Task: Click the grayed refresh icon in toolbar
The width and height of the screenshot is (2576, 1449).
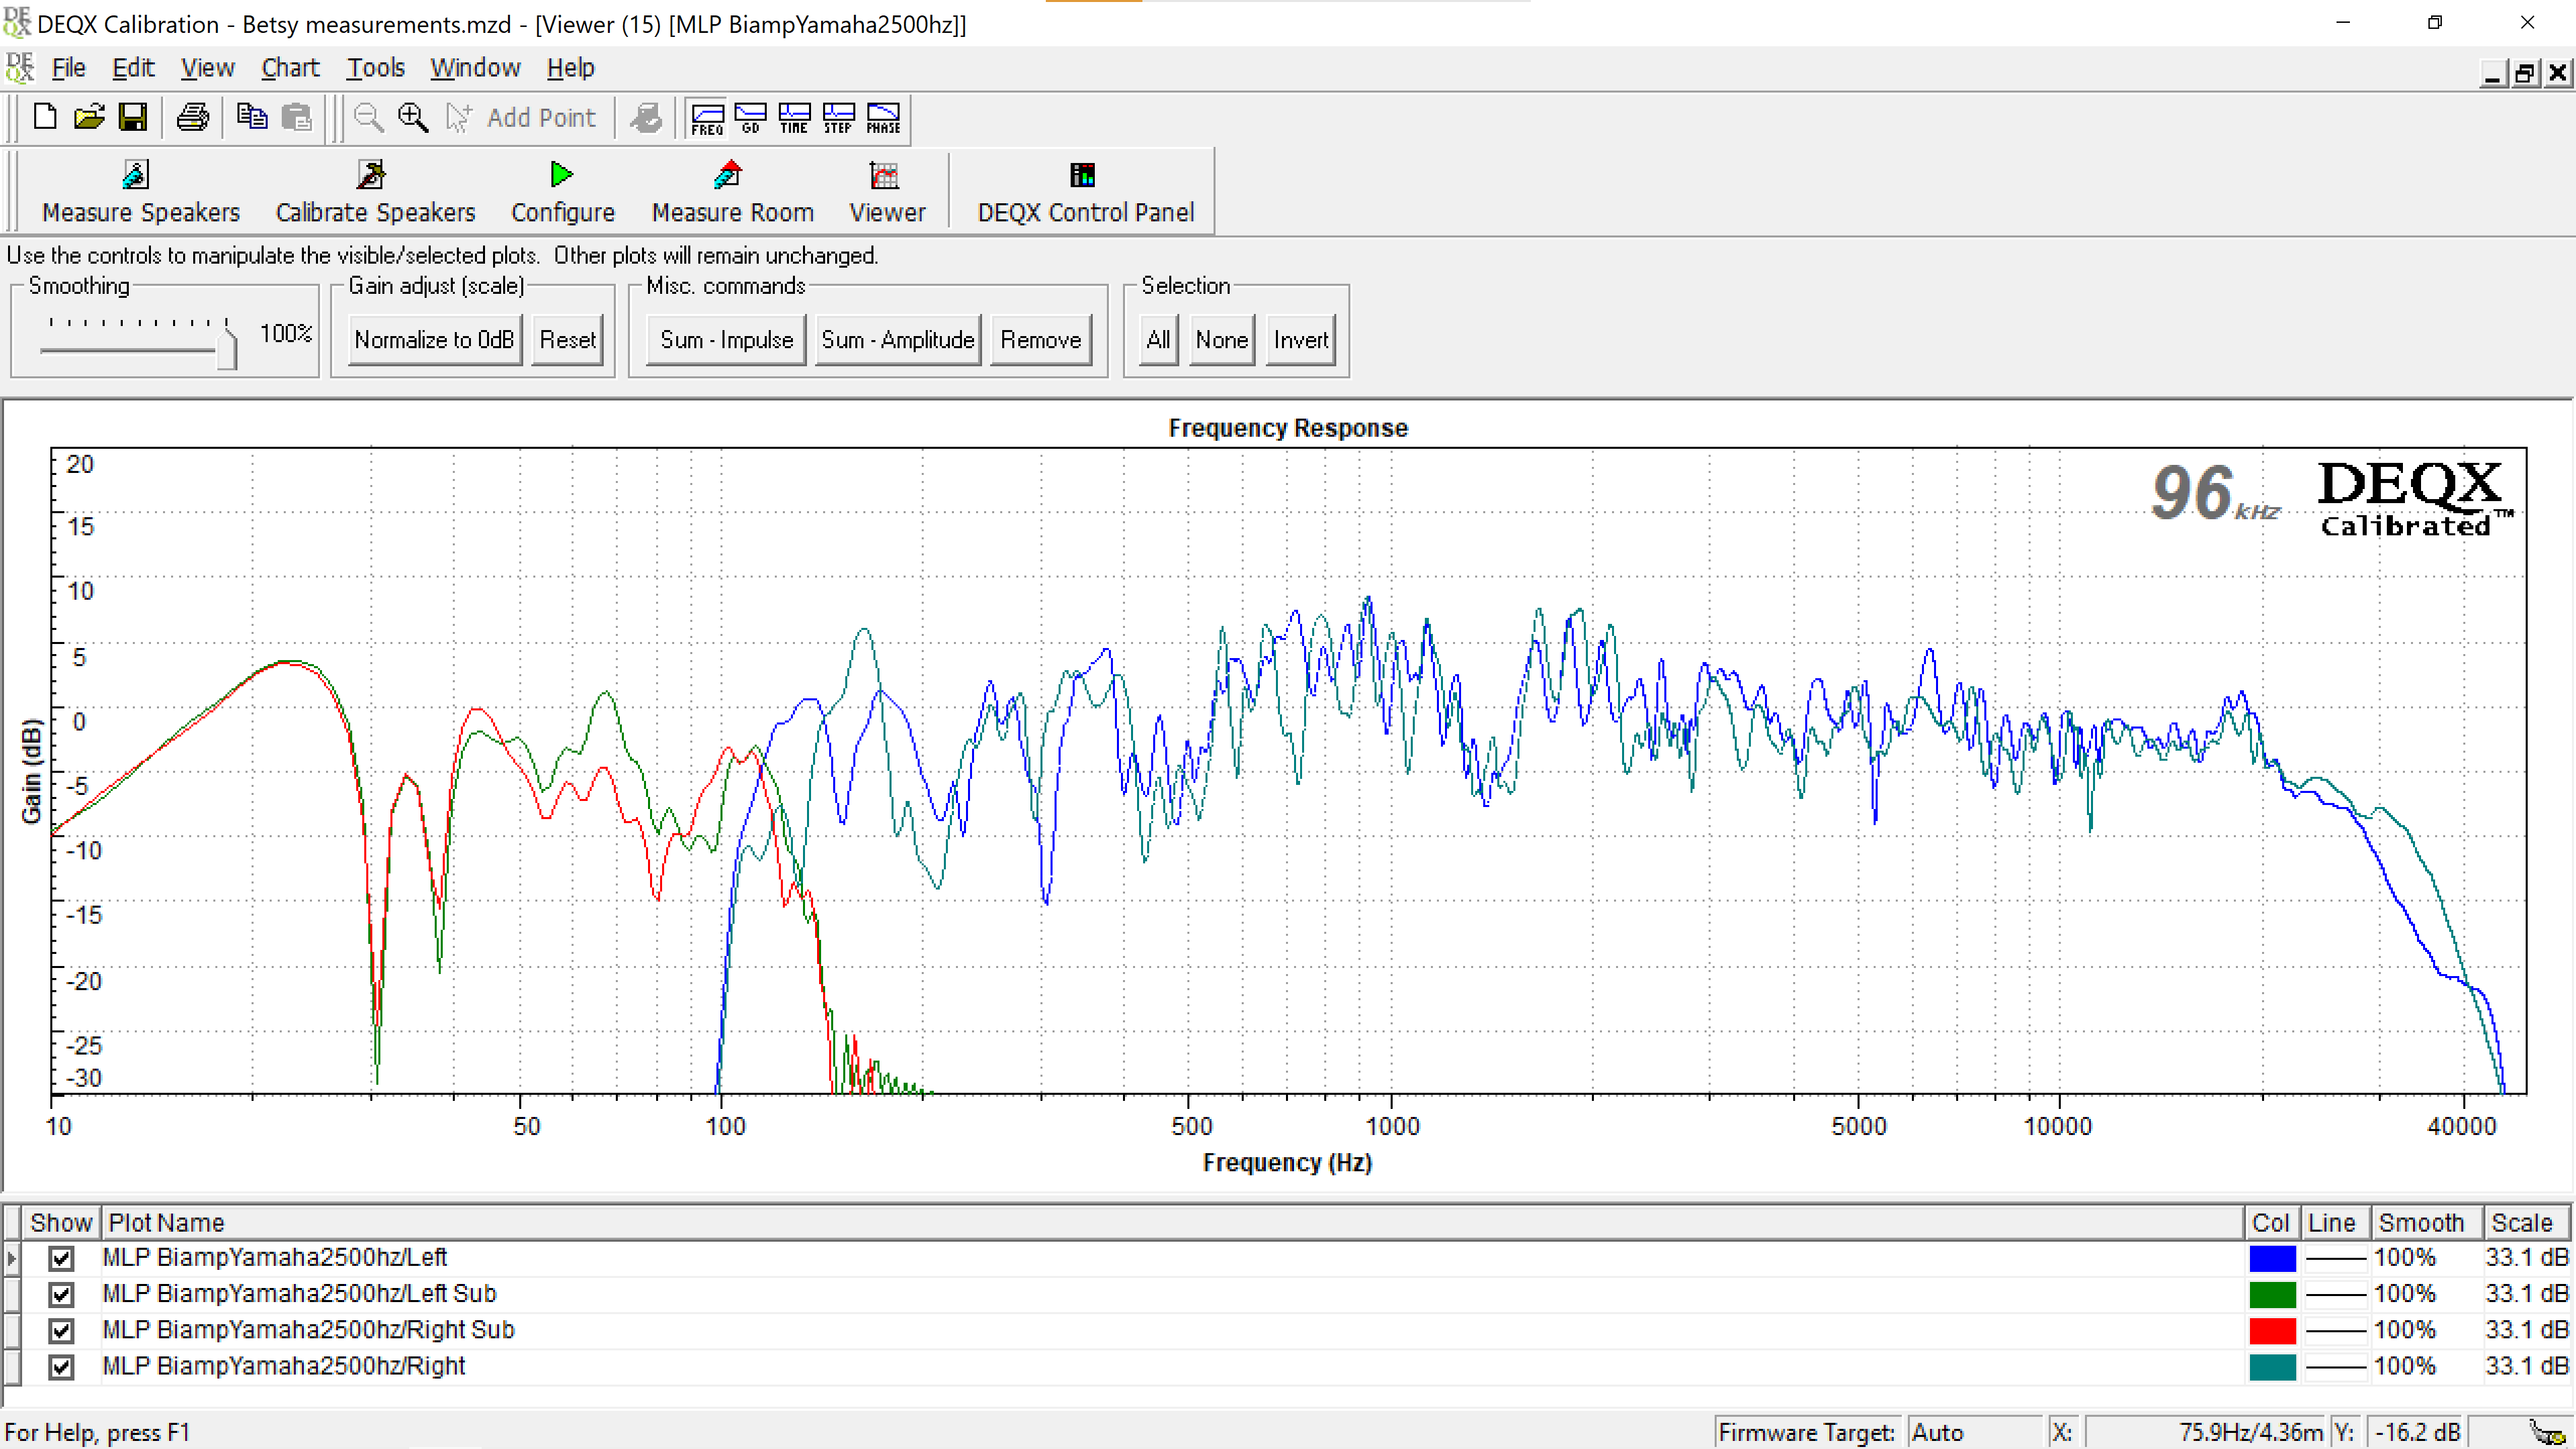Action: [x=646, y=118]
